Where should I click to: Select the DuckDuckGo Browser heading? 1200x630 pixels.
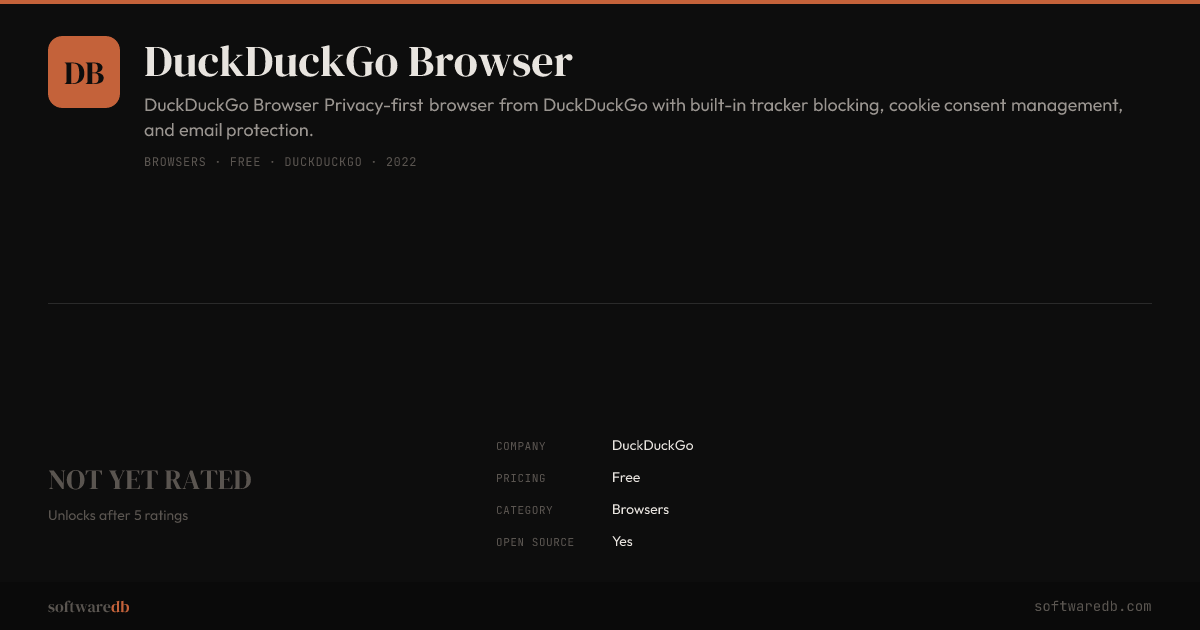point(358,62)
